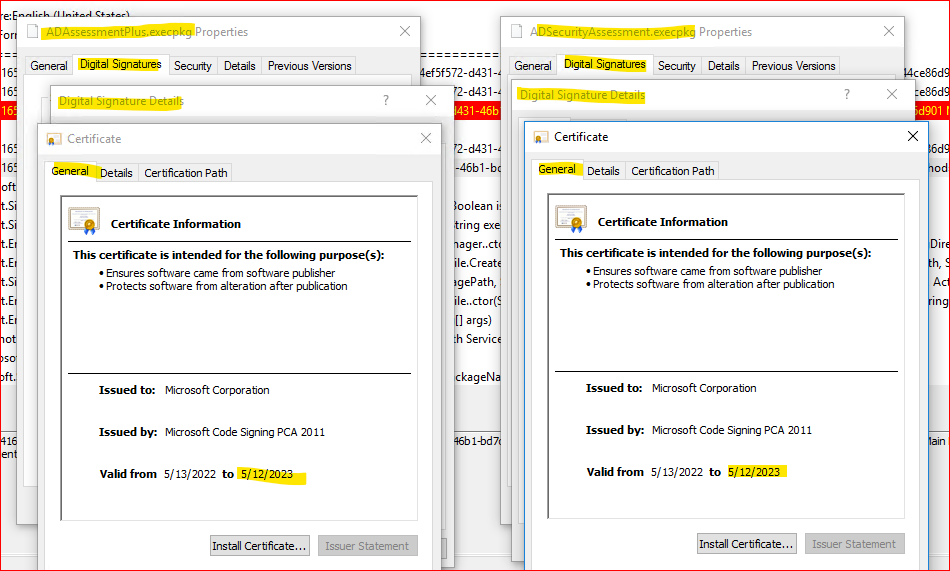The width and height of the screenshot is (950, 571).
Task: Click start date 5/13/2022 in right Certificate dialog
Action: [x=677, y=472]
